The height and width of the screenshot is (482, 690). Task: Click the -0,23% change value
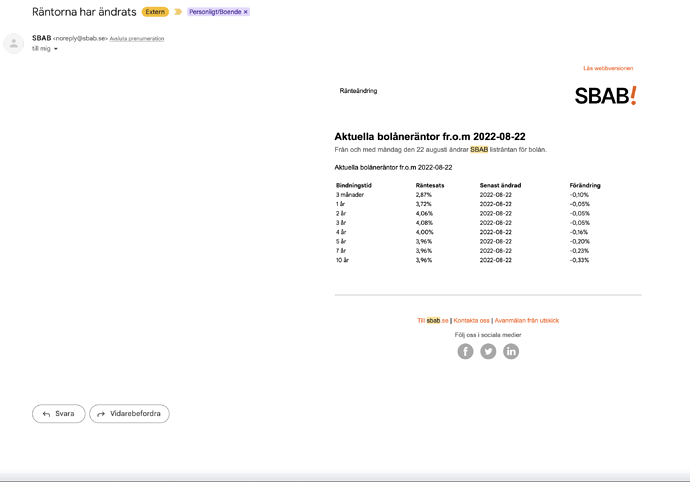pos(579,251)
